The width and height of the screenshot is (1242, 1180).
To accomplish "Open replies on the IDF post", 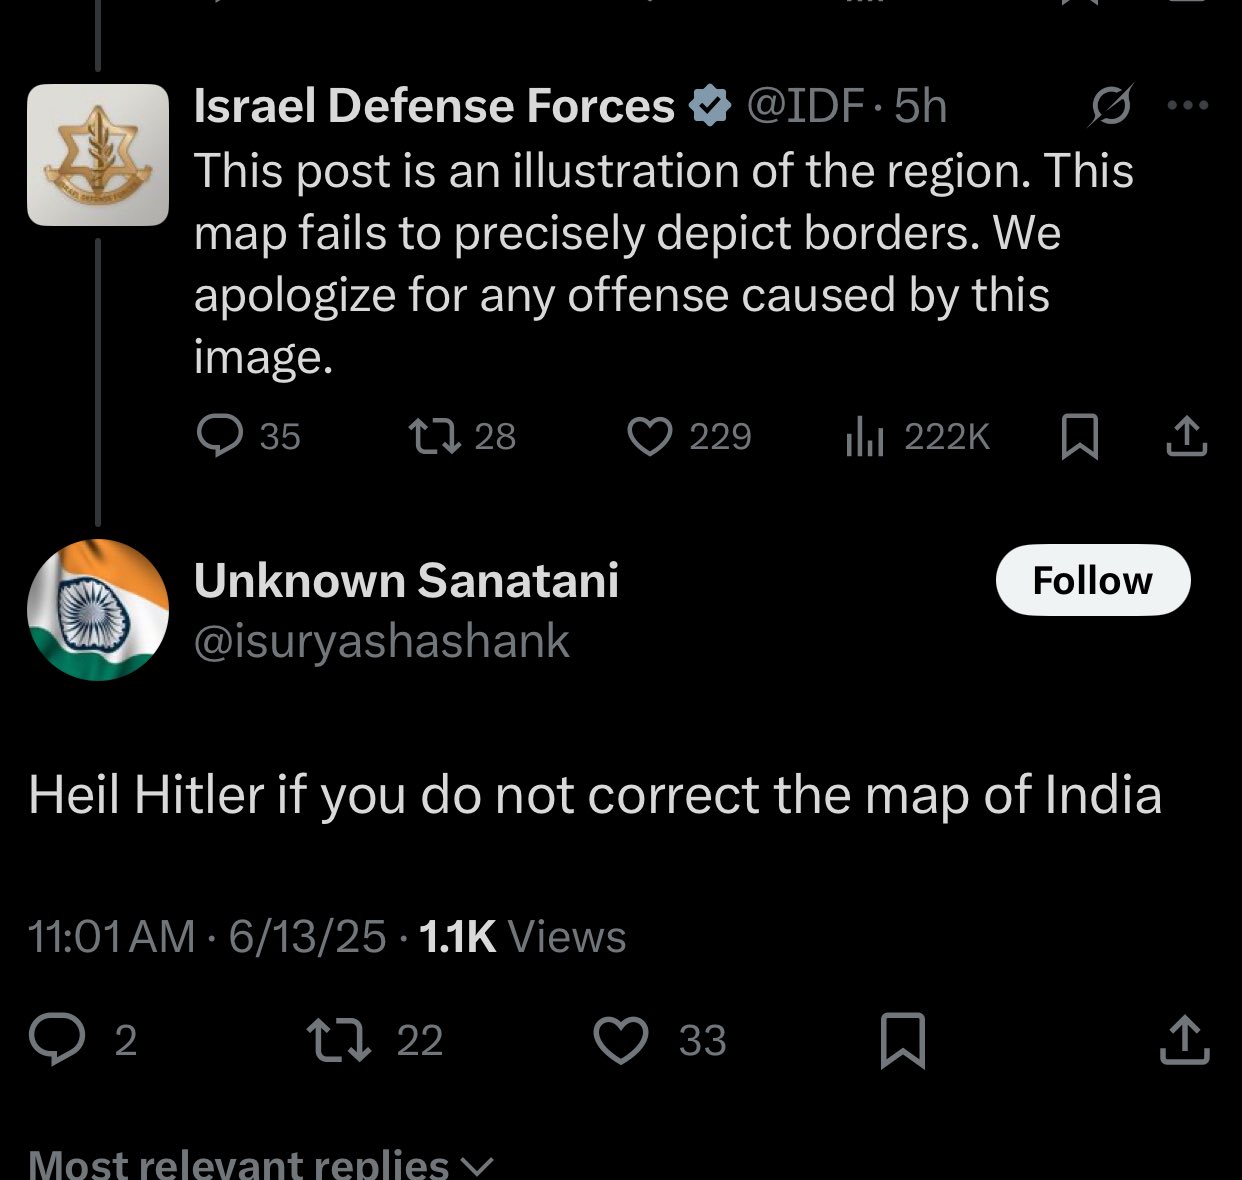I will coord(248,437).
